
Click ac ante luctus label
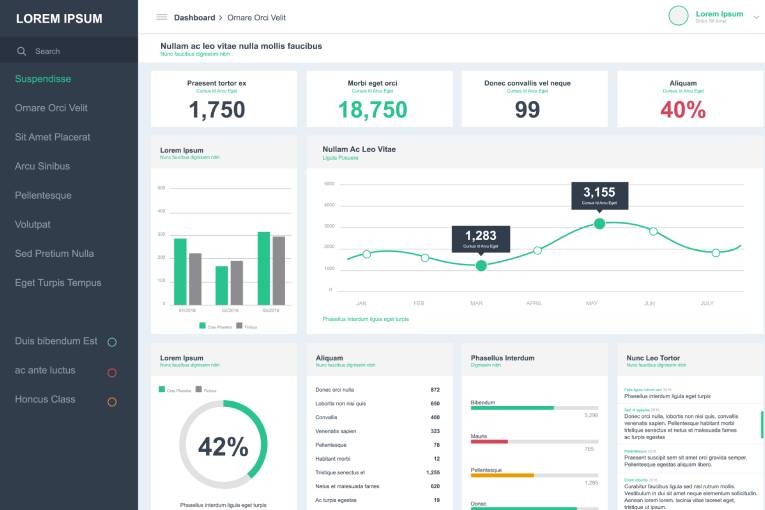[45, 370]
